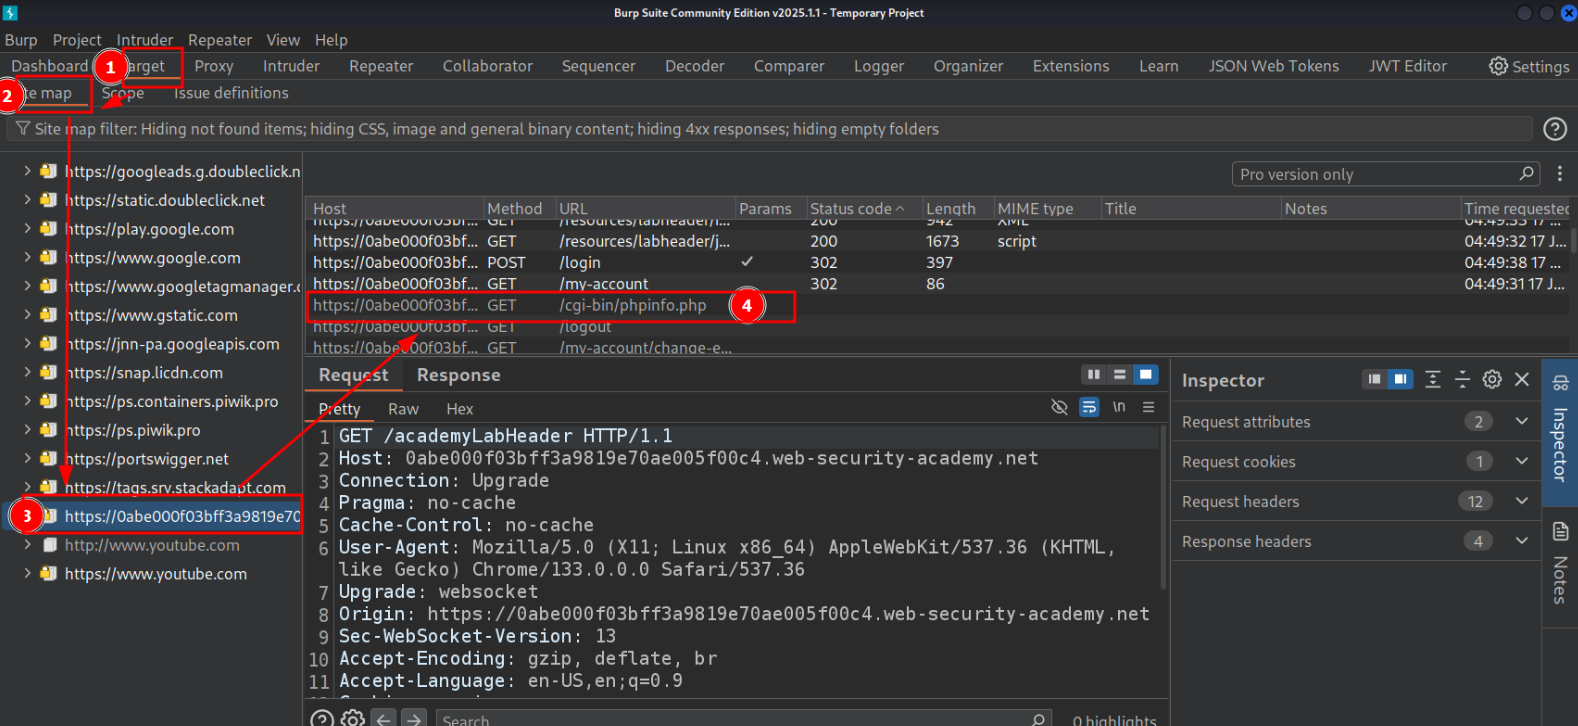Select the /cgi-bin/phpinfo.php request row
This screenshot has width=1578, height=726.
coord(936,305)
